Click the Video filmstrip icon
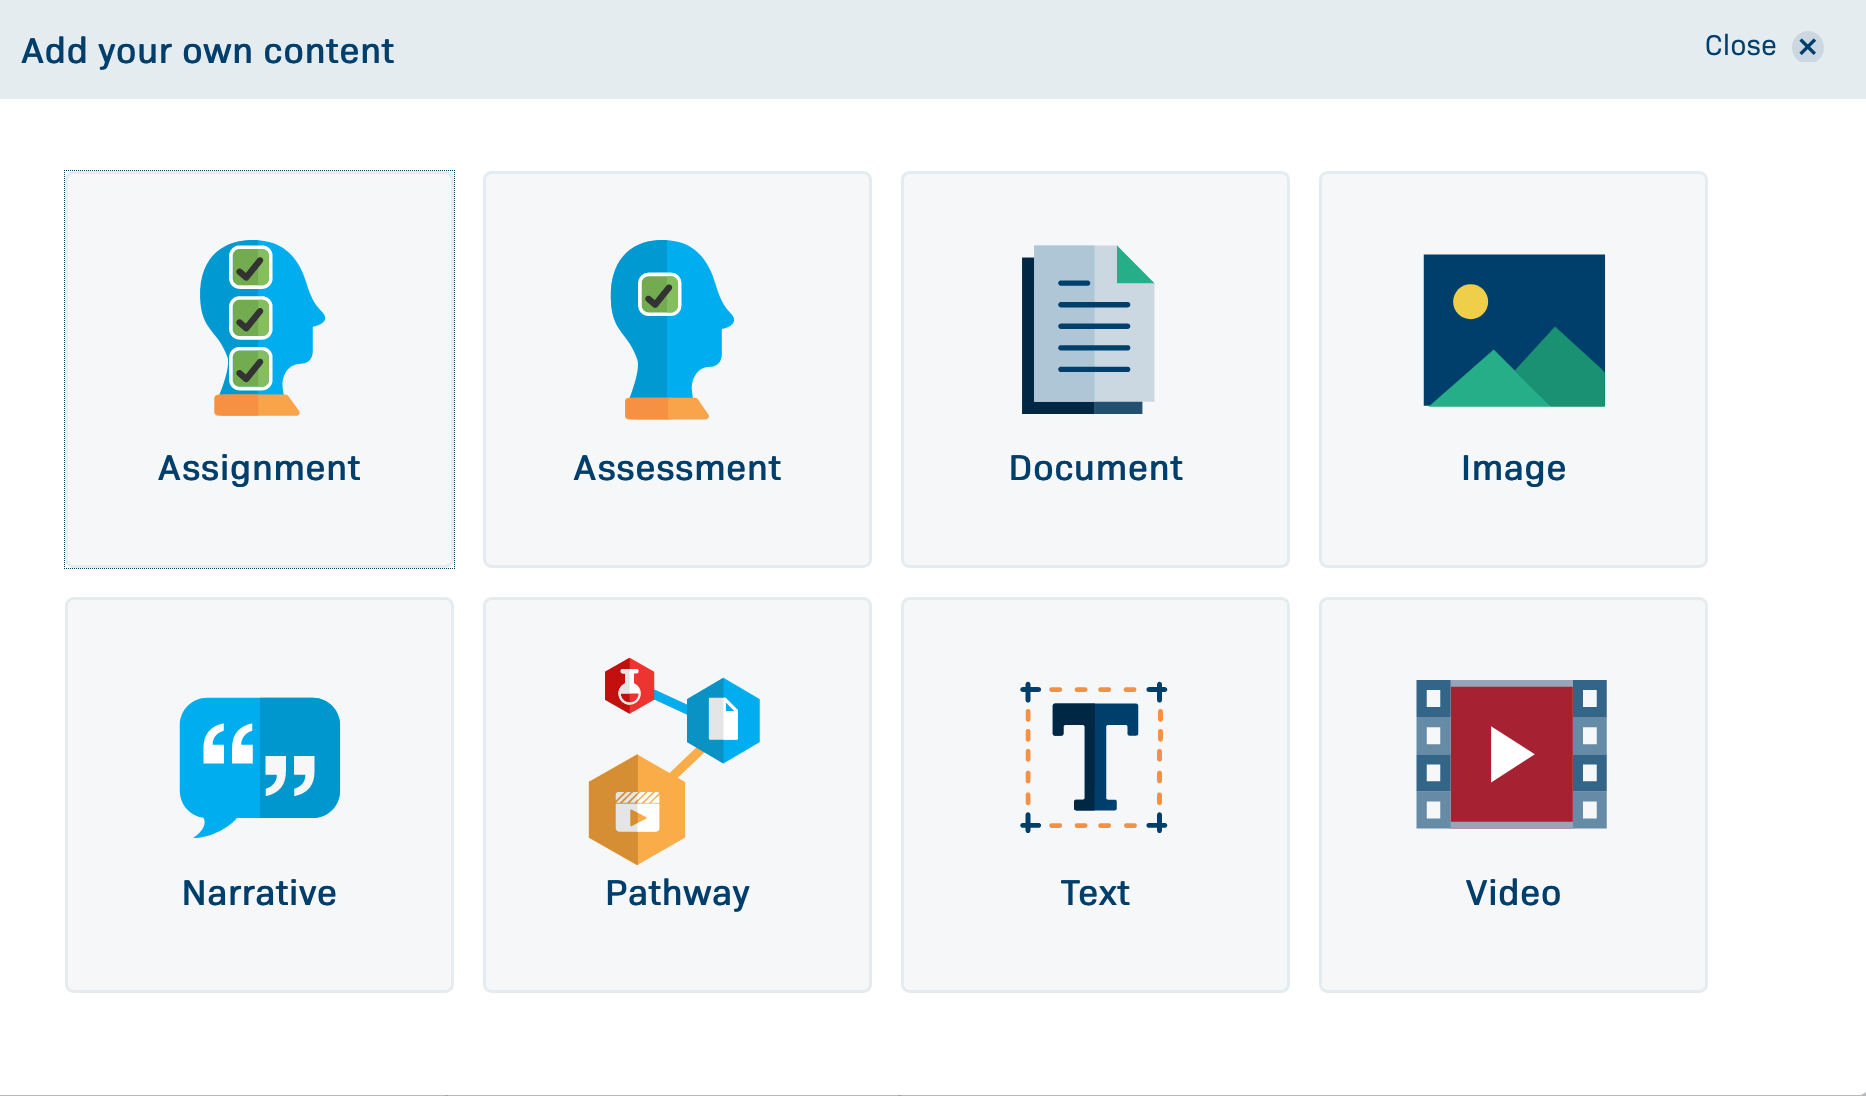Screen dimensions: 1866x1096 pyautogui.click(x=1512, y=754)
